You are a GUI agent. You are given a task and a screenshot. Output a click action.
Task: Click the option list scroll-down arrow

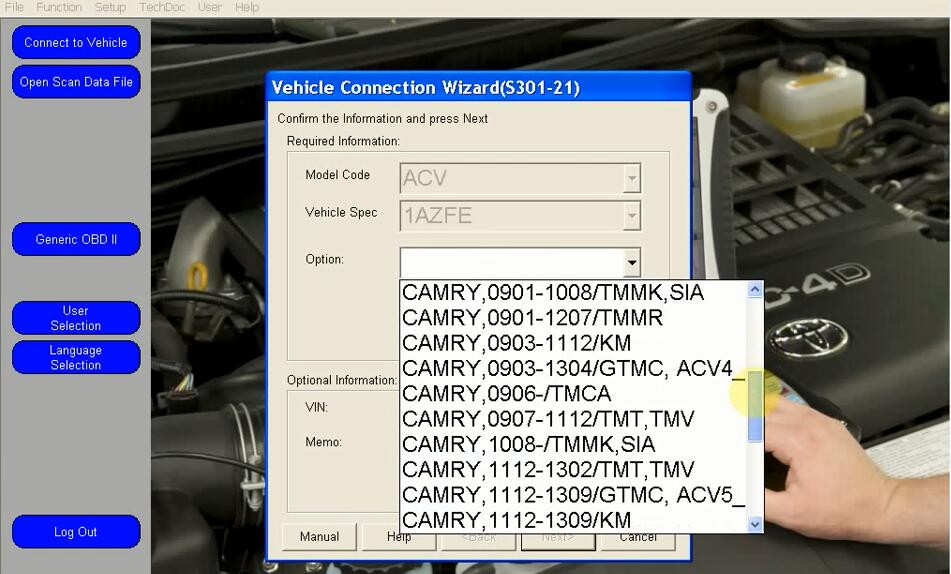(x=755, y=524)
